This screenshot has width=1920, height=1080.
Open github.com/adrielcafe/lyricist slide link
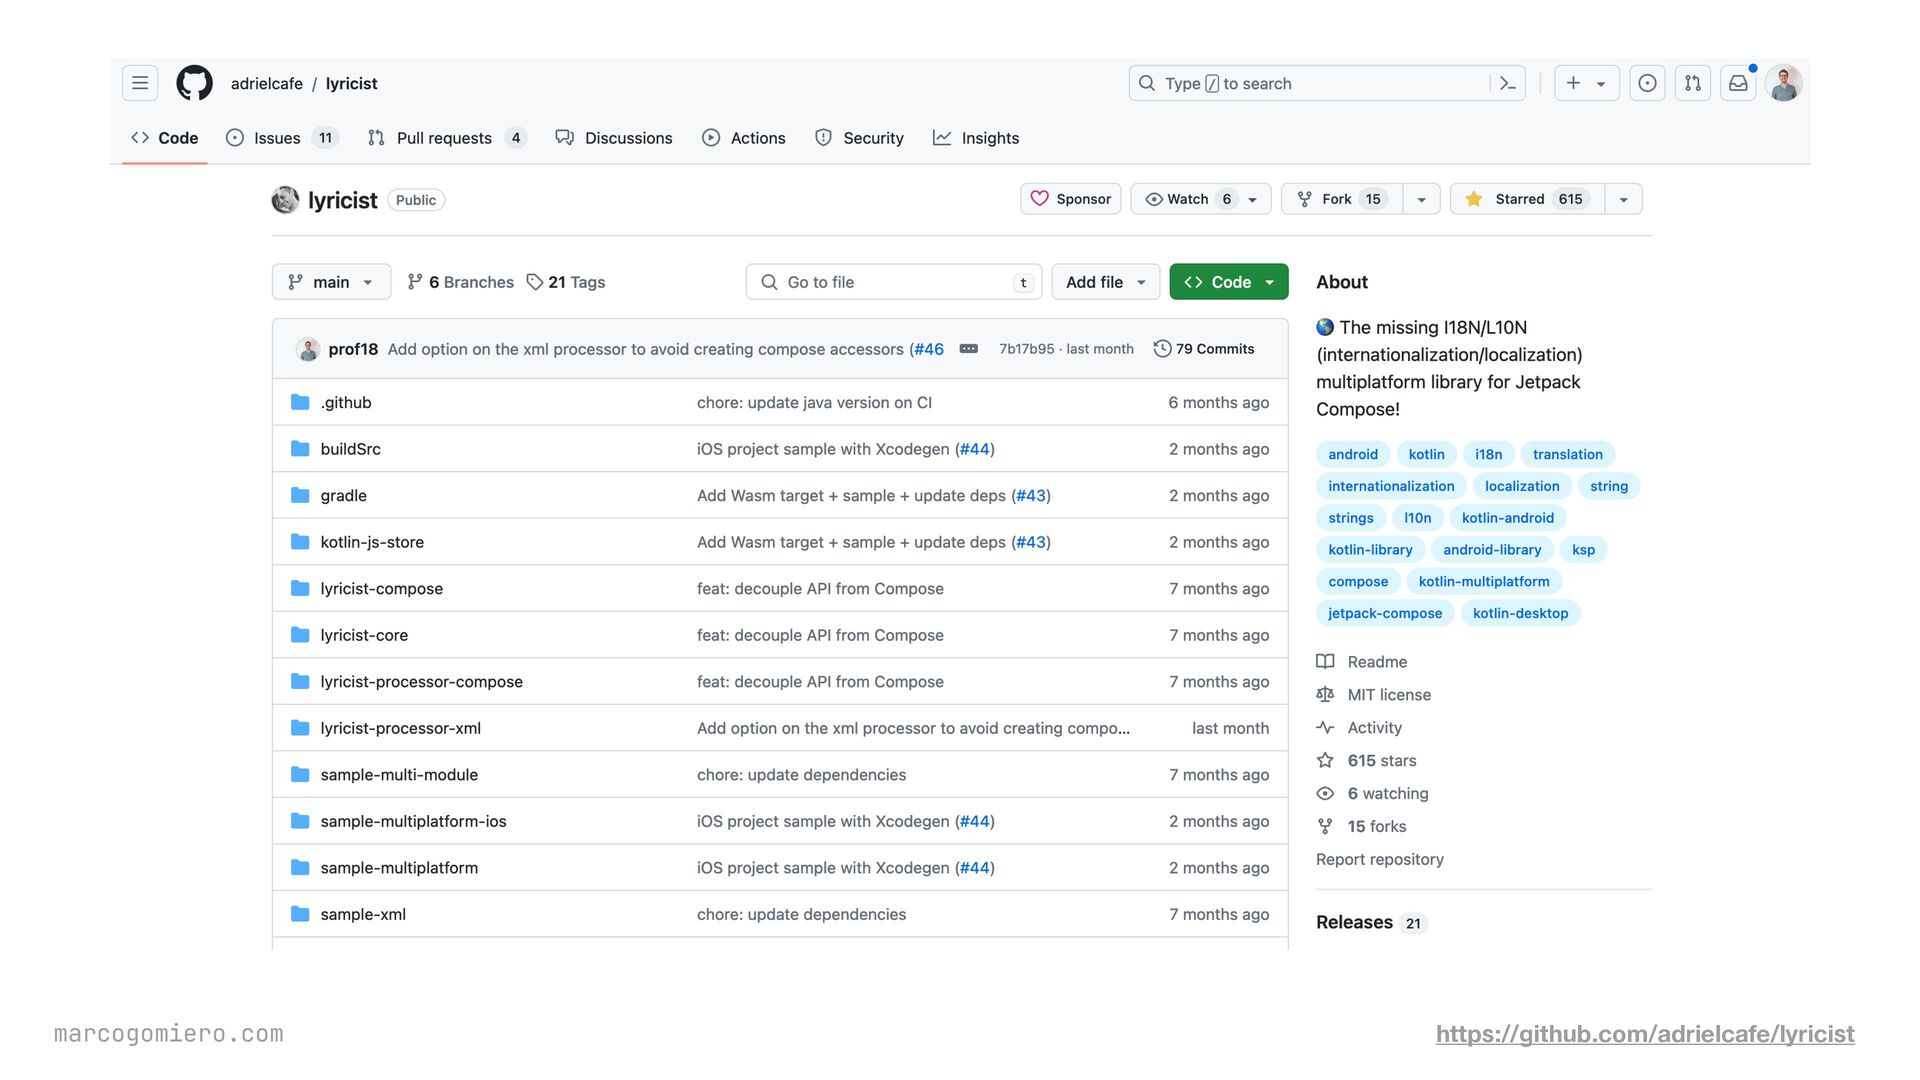pyautogui.click(x=1645, y=1034)
